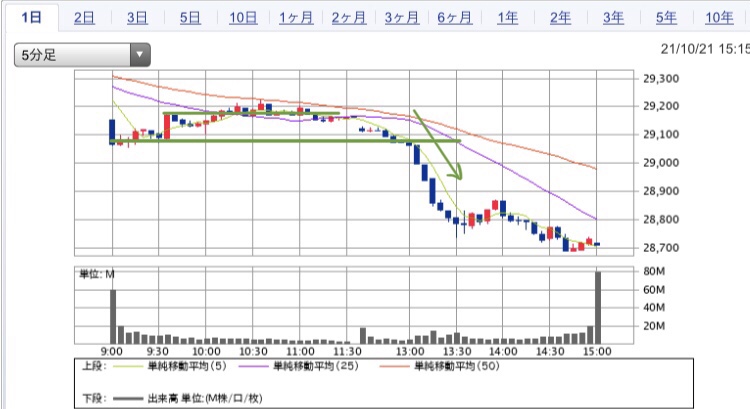
Task: Click the 28,700 price axis label
Action: coord(661,248)
